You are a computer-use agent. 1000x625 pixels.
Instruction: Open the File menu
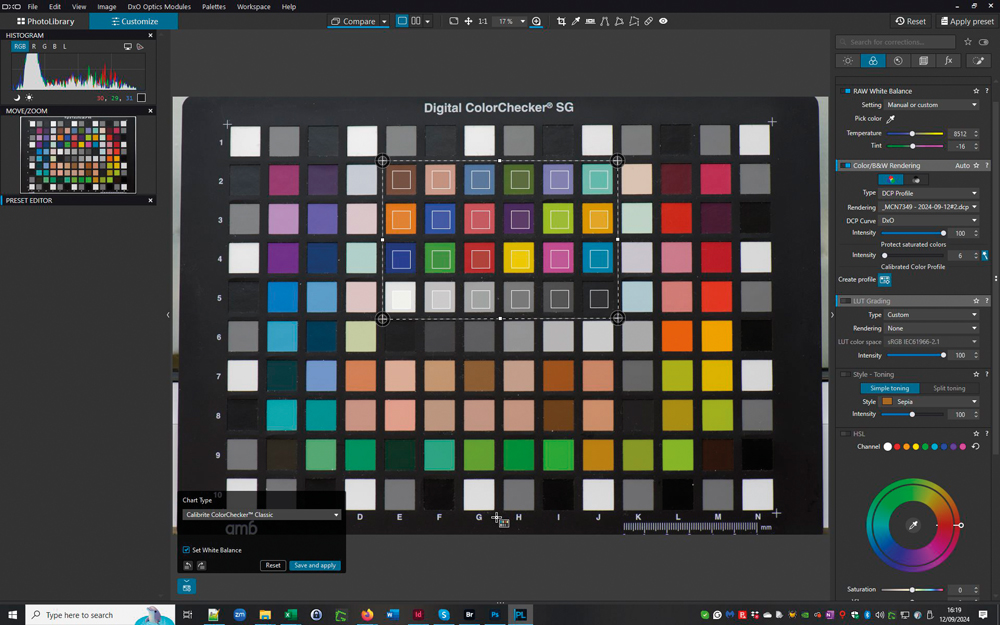pos(33,6)
